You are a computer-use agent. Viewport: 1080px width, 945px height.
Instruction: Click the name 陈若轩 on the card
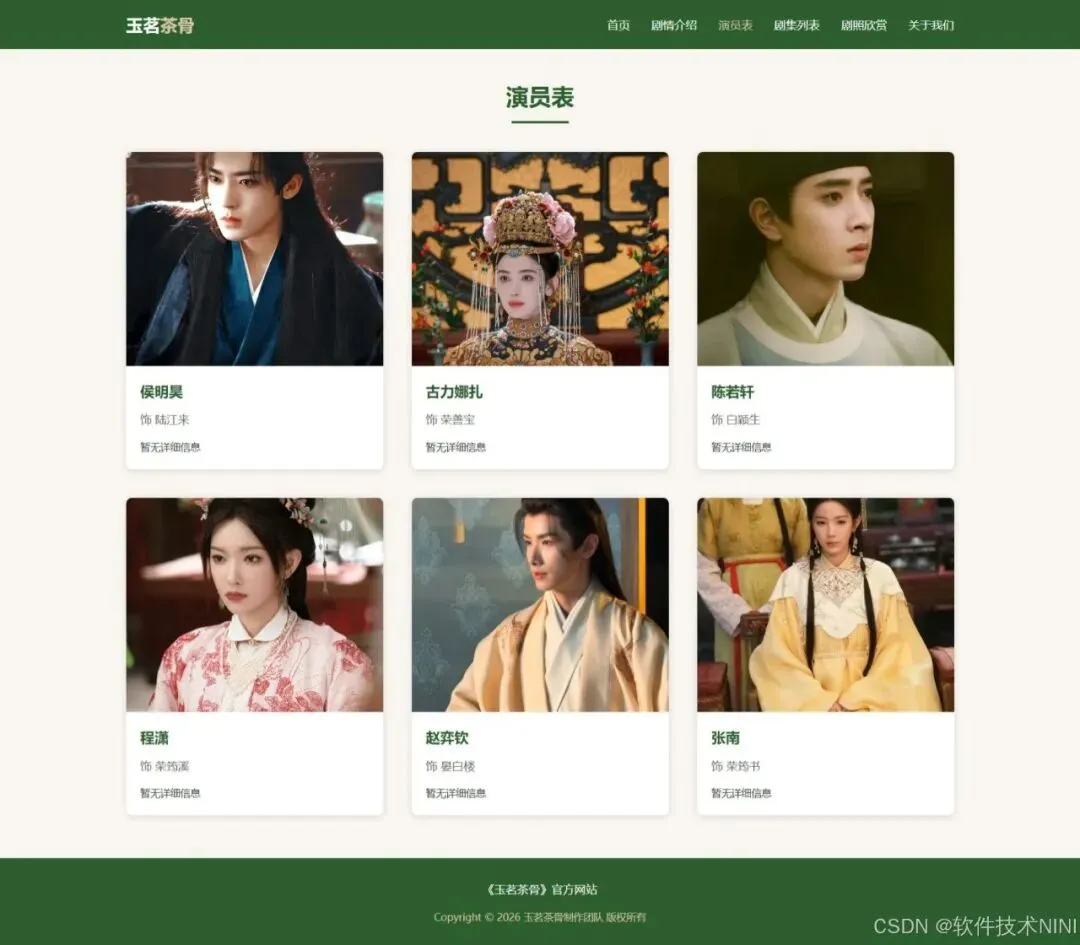[x=732, y=392]
